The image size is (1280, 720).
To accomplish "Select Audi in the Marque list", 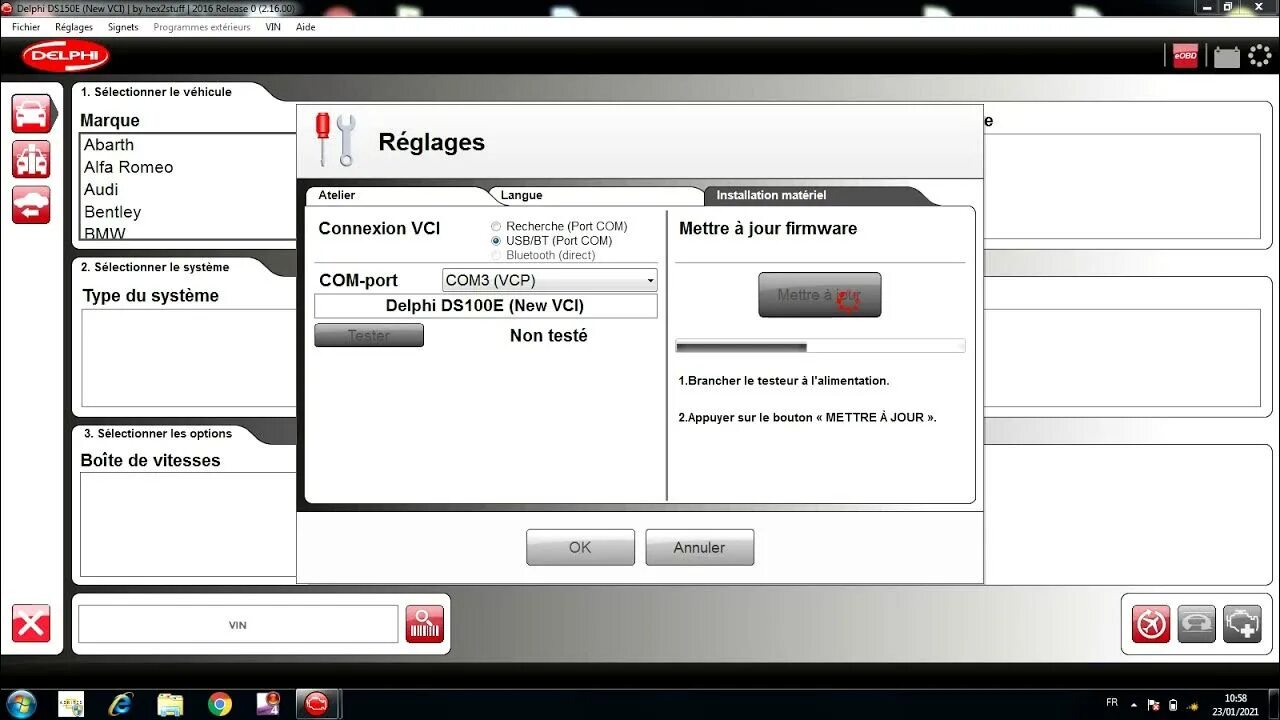I will pos(101,189).
